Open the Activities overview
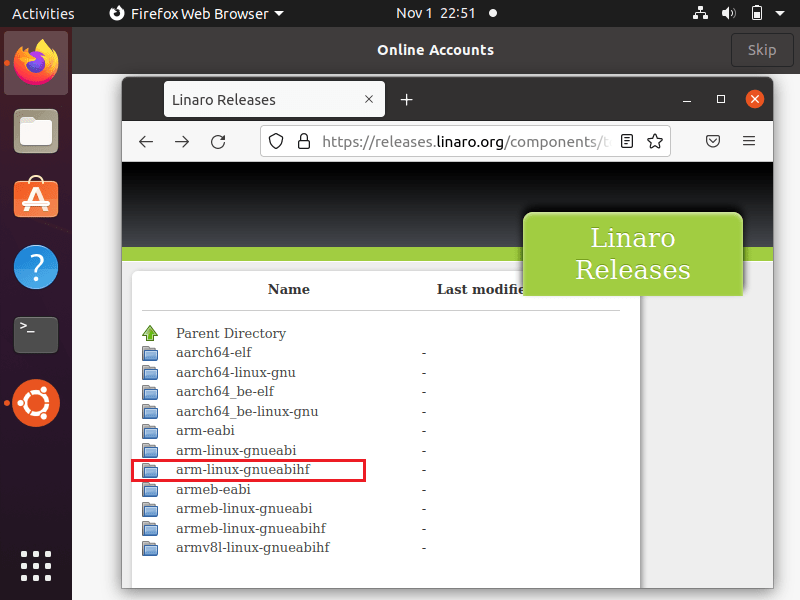 coord(43,13)
